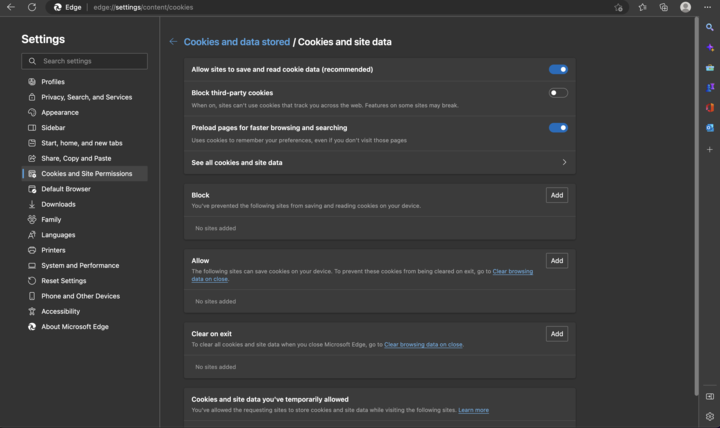Open the Shopping briefcase sidebar icon
The image size is (720, 428).
[710, 67]
